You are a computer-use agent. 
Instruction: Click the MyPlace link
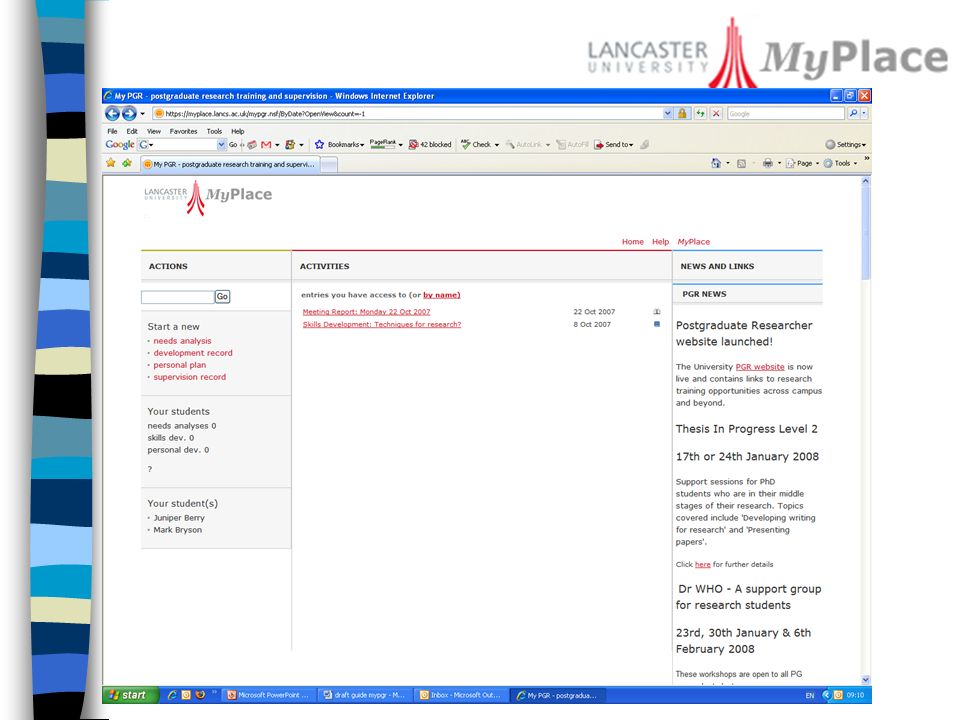pyautogui.click(x=693, y=242)
